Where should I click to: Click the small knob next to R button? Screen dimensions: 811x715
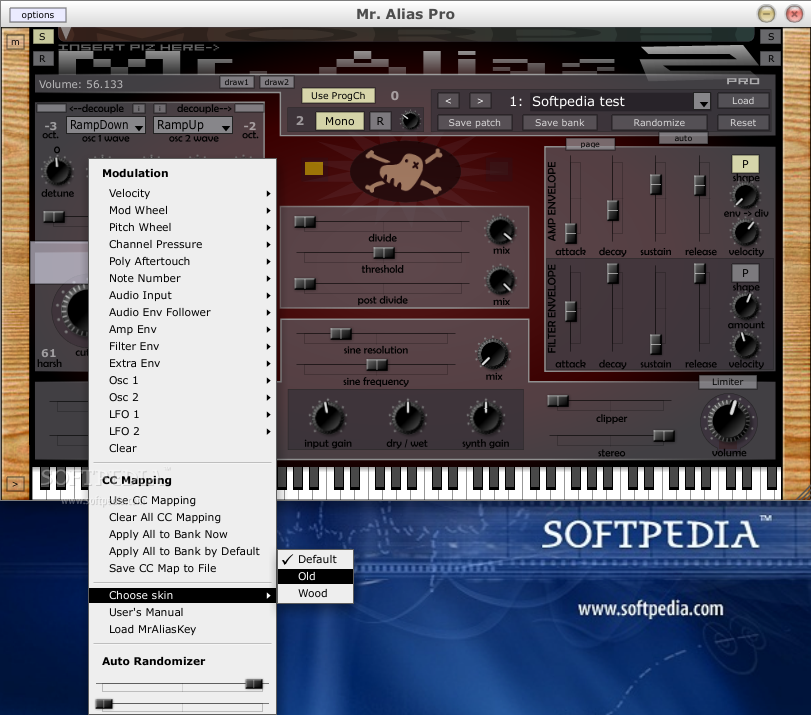coord(410,121)
